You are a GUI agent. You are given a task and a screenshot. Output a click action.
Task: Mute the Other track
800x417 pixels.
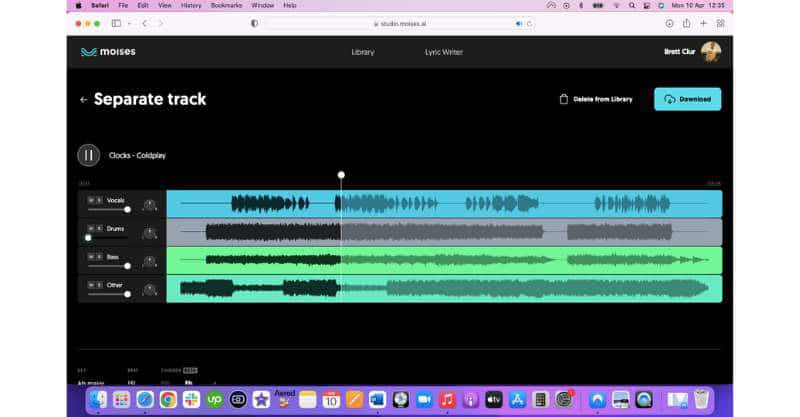click(x=91, y=285)
